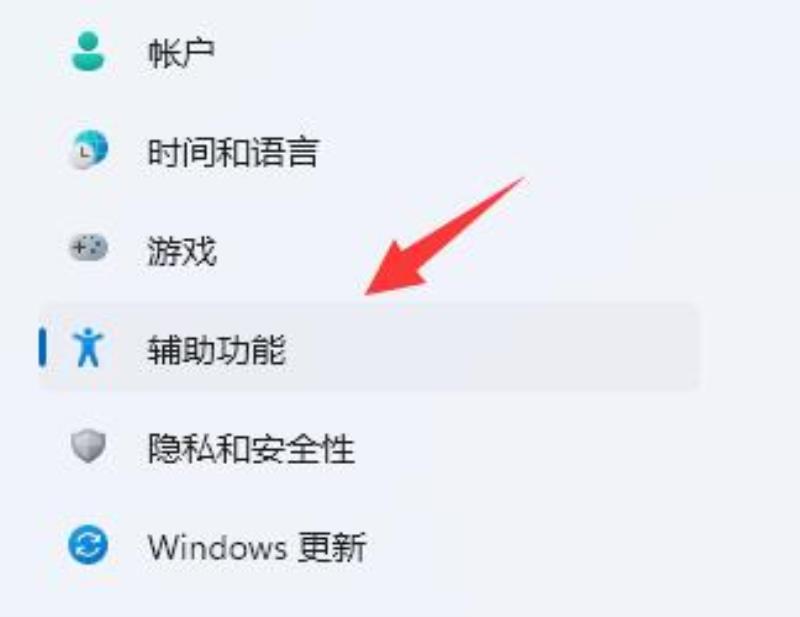Click the blue selection indicator bar beside 辅助功能

tap(42, 348)
